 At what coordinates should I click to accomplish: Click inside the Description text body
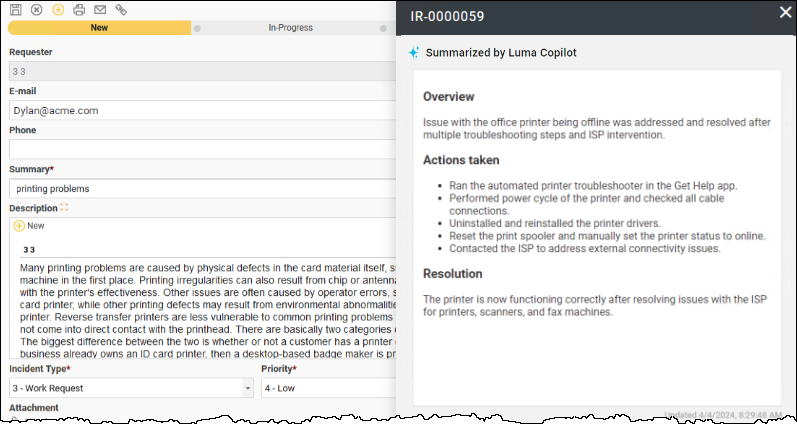point(200,300)
